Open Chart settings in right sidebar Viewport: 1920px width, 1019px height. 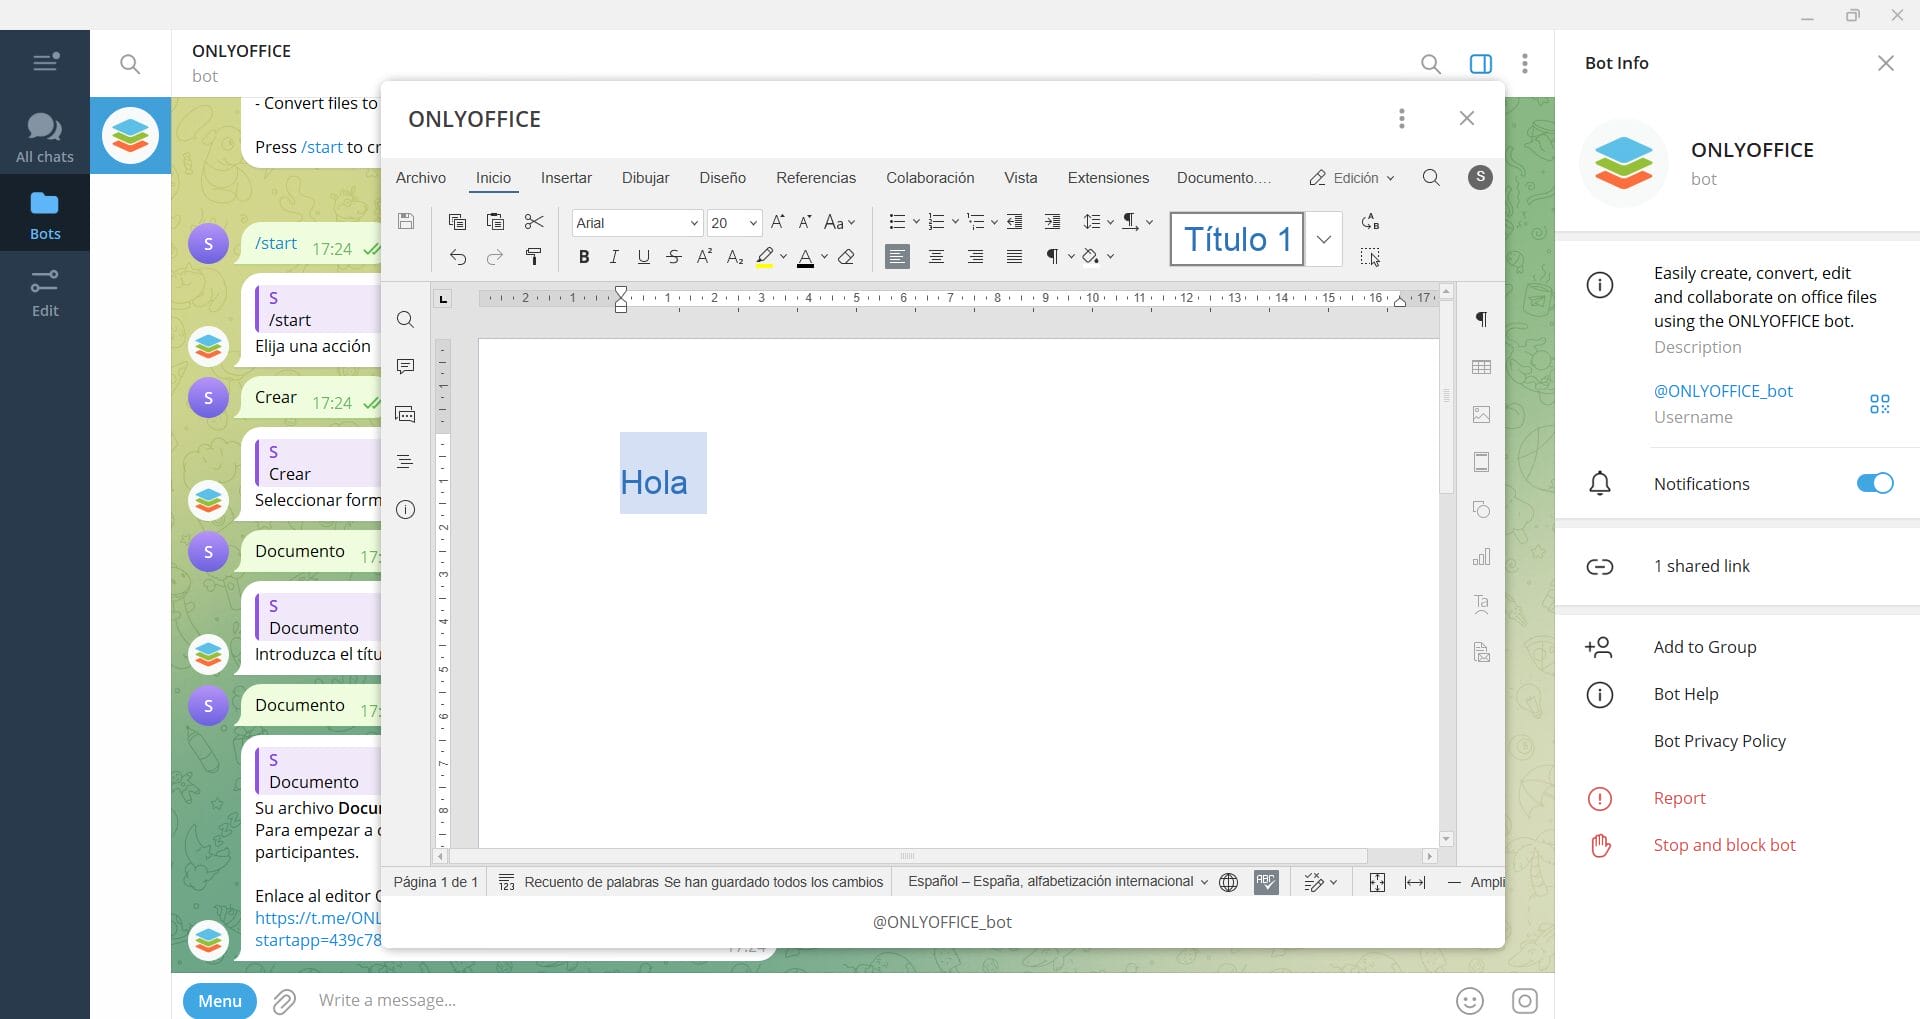tap(1481, 557)
